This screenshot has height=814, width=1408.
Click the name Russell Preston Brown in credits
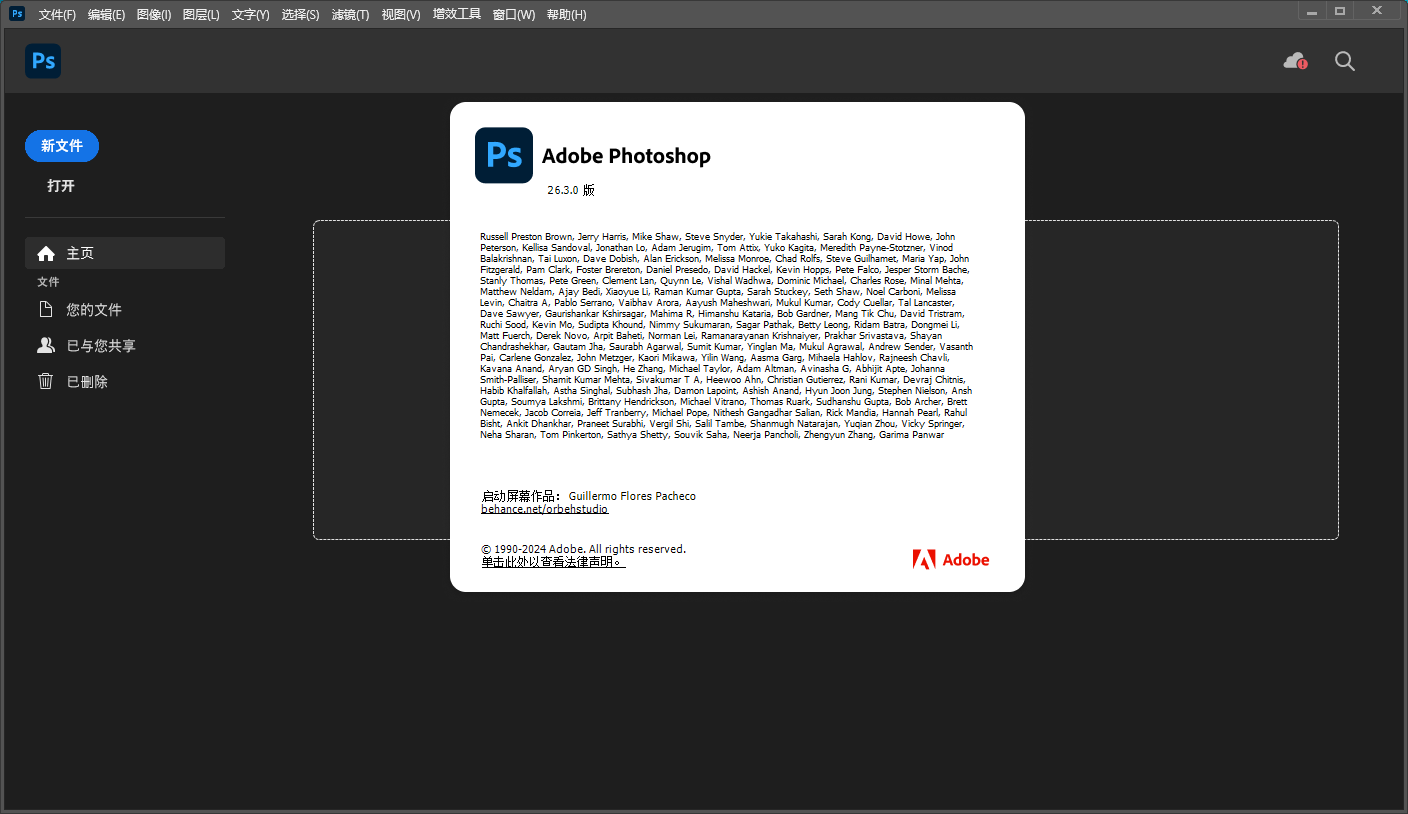click(x=526, y=237)
